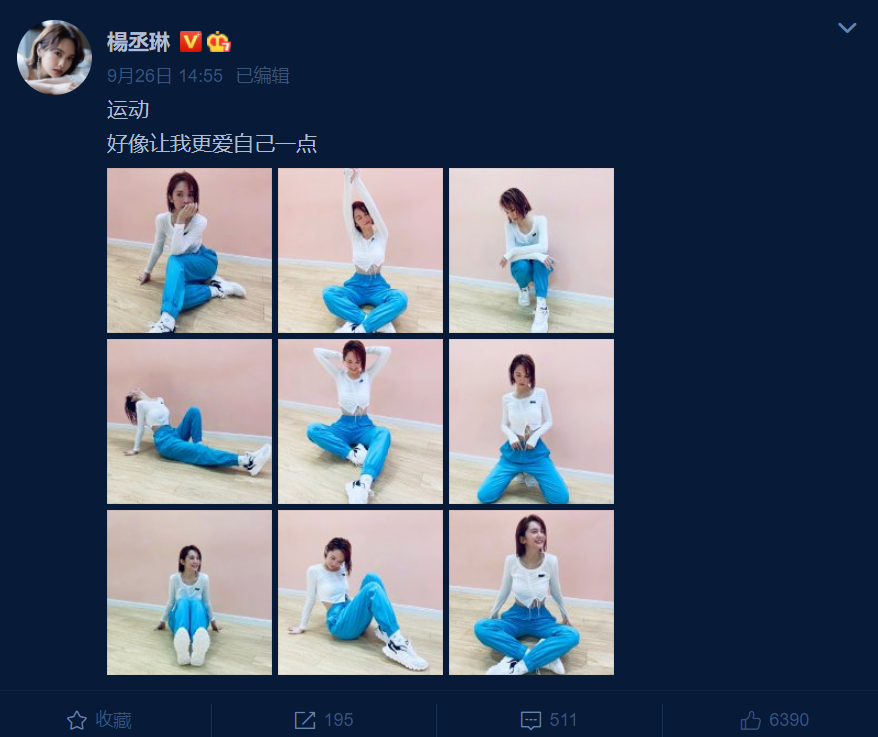Image resolution: width=878 pixels, height=737 pixels.
Task: Click the comment bubble icon
Action: coord(531,720)
